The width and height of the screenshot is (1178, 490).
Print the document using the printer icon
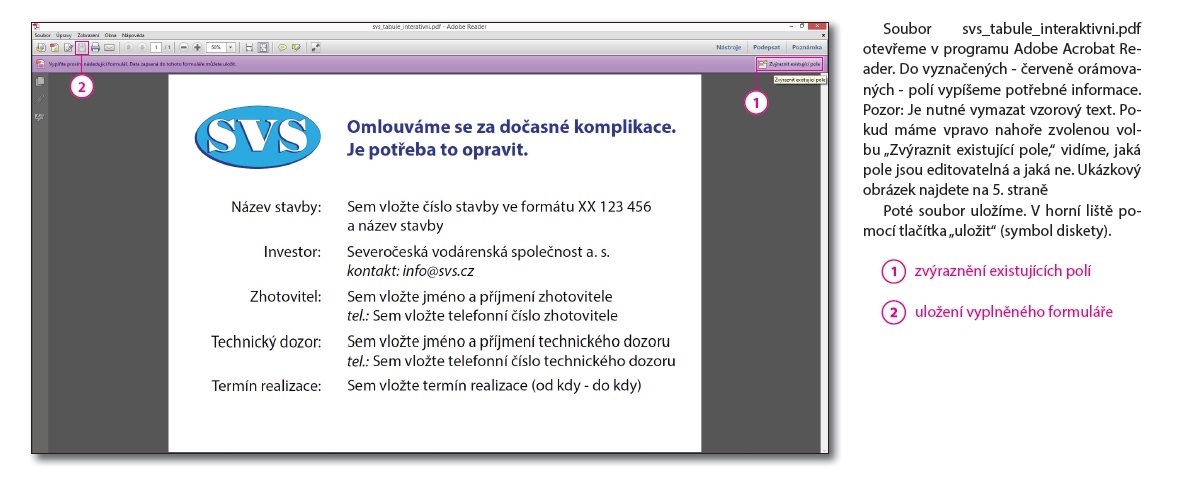(95, 47)
